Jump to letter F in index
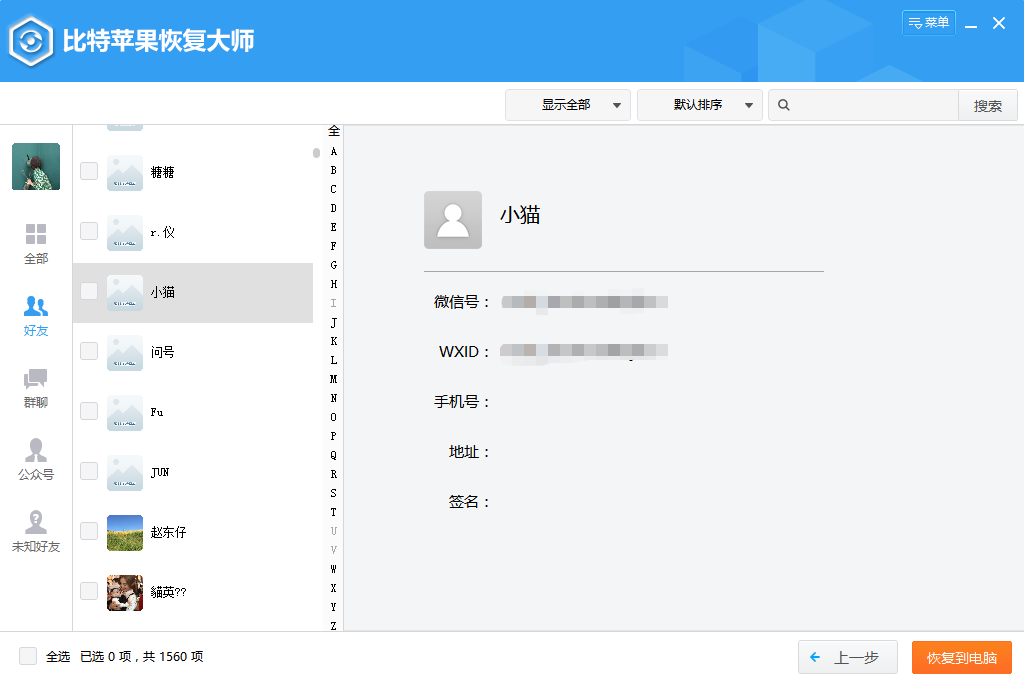 coord(334,246)
